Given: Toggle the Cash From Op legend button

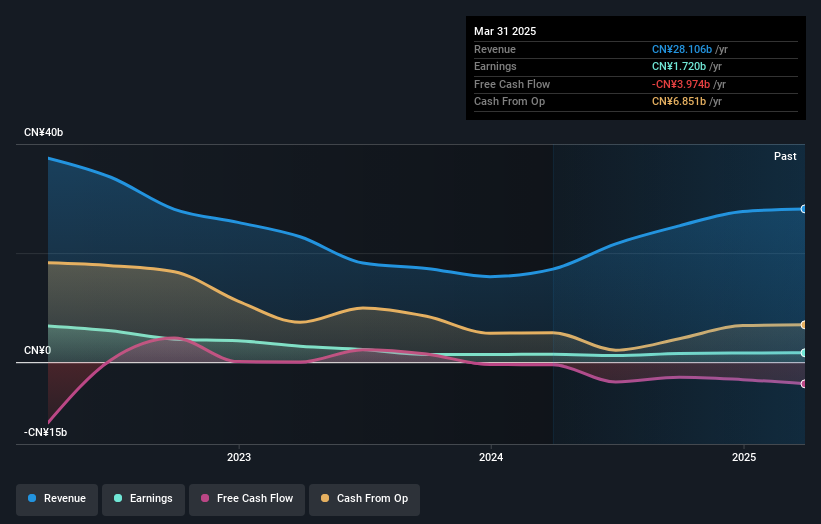Looking at the screenshot, I should click(x=364, y=499).
